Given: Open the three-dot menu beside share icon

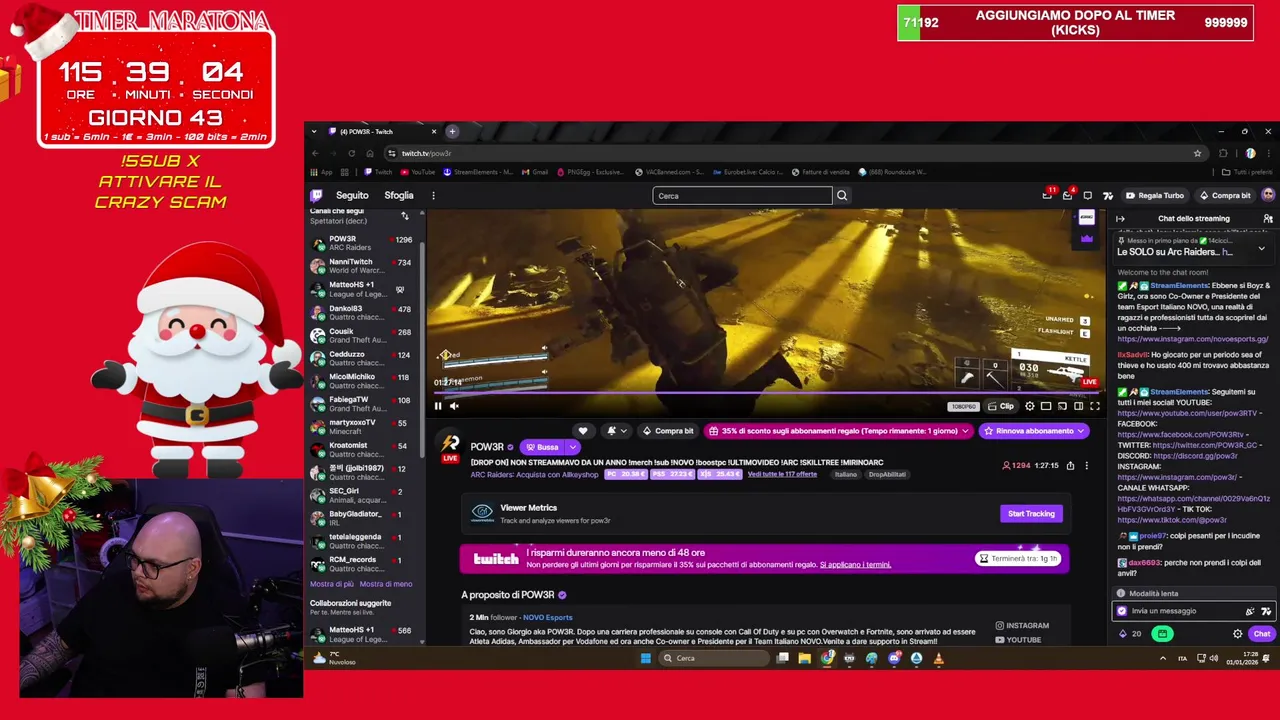Looking at the screenshot, I should point(1087,466).
